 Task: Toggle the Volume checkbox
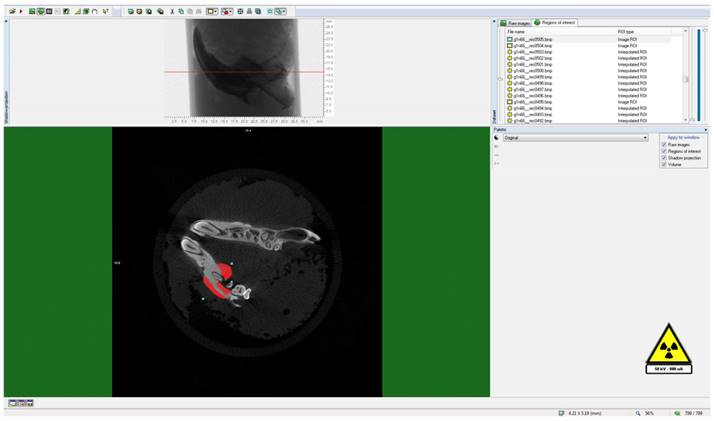tap(664, 164)
